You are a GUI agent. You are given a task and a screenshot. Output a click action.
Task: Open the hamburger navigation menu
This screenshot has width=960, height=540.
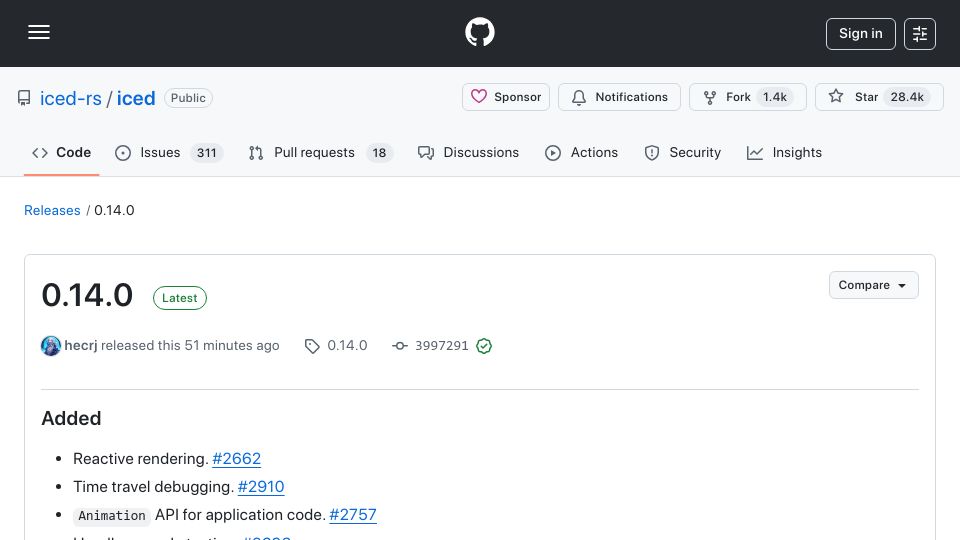(39, 32)
